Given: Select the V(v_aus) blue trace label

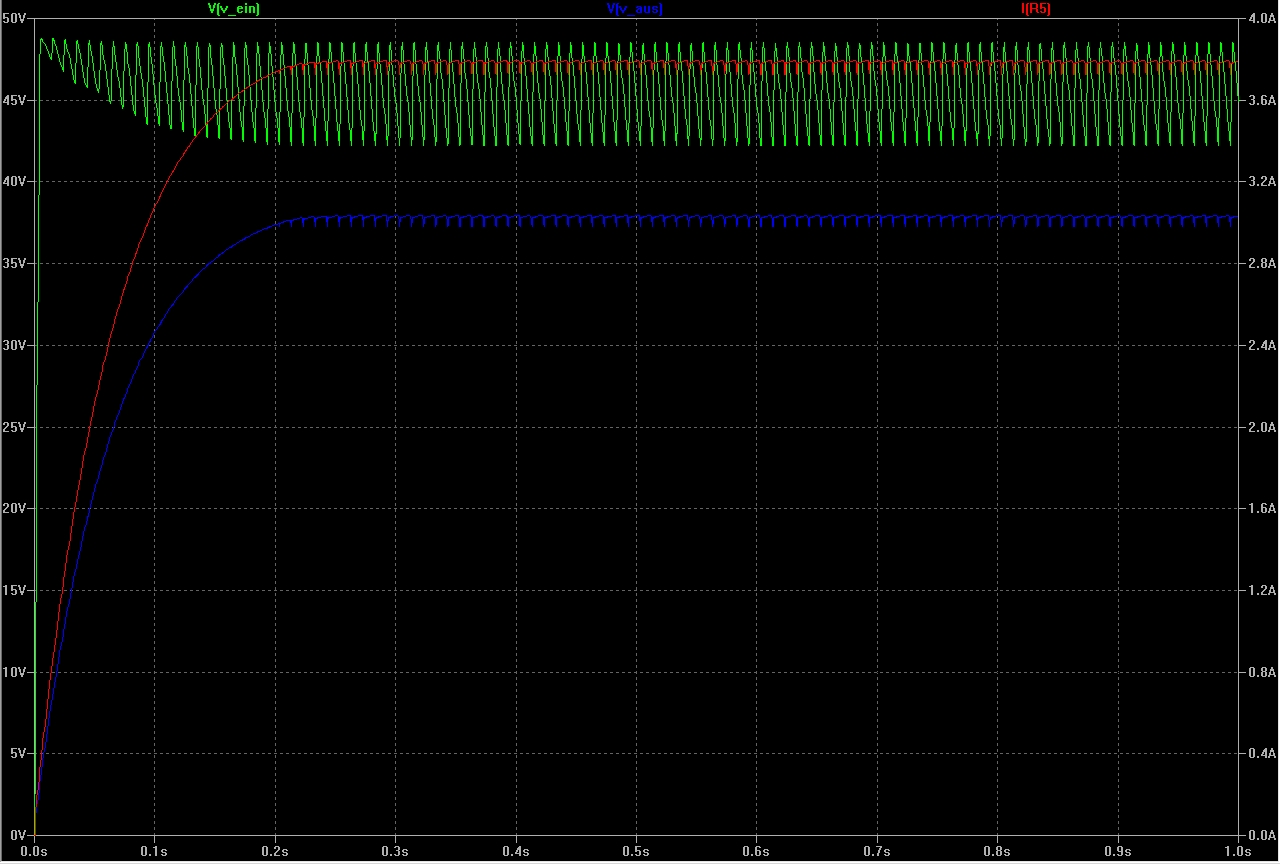Looking at the screenshot, I should [x=634, y=8].
